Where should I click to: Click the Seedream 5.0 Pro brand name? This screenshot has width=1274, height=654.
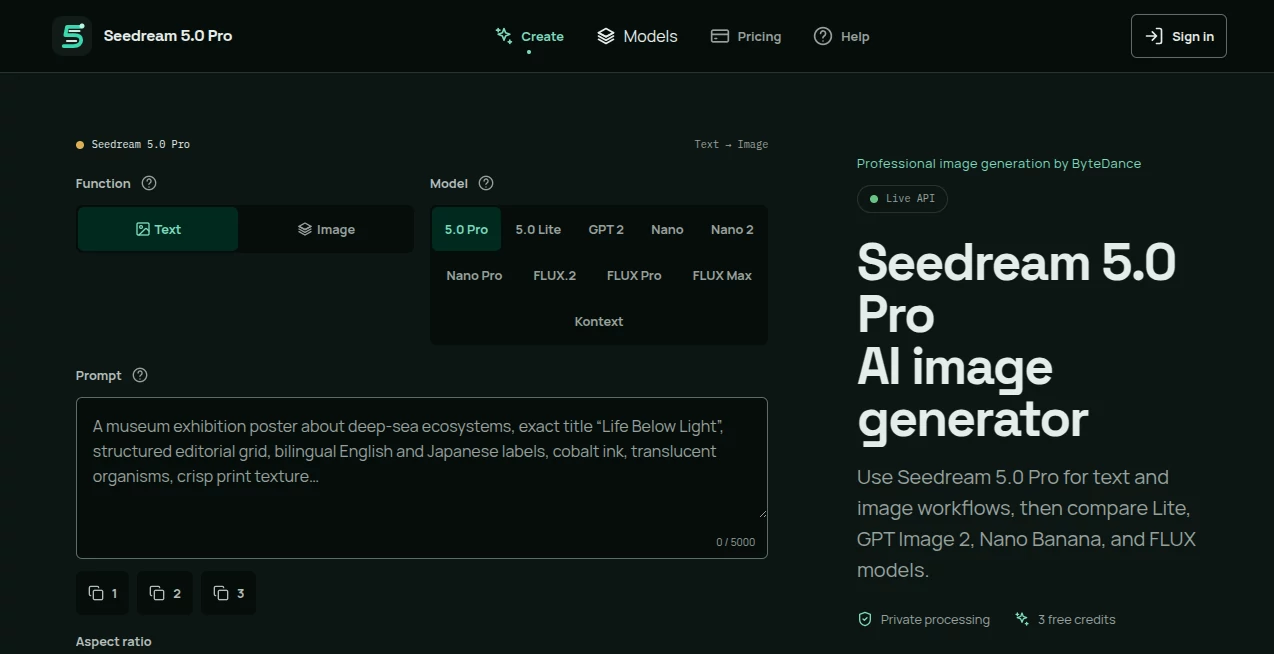[168, 36]
